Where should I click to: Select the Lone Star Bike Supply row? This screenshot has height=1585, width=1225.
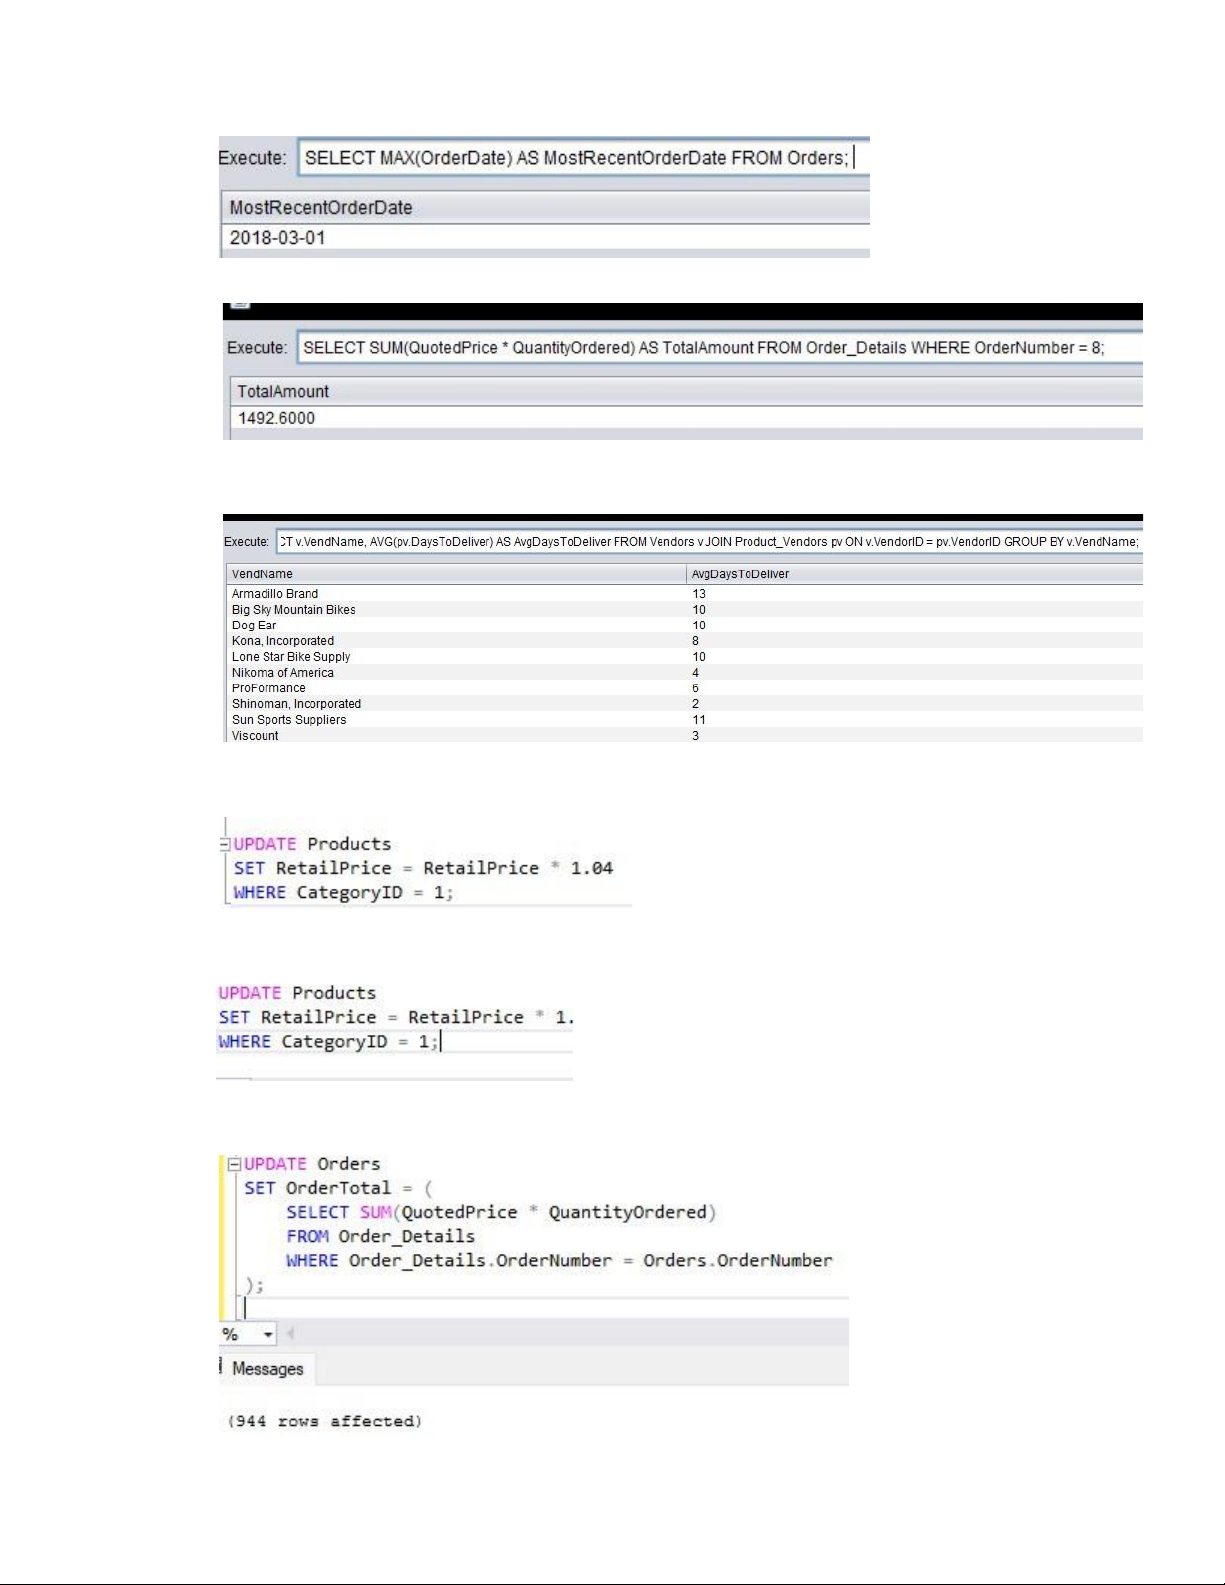click(x=685, y=657)
